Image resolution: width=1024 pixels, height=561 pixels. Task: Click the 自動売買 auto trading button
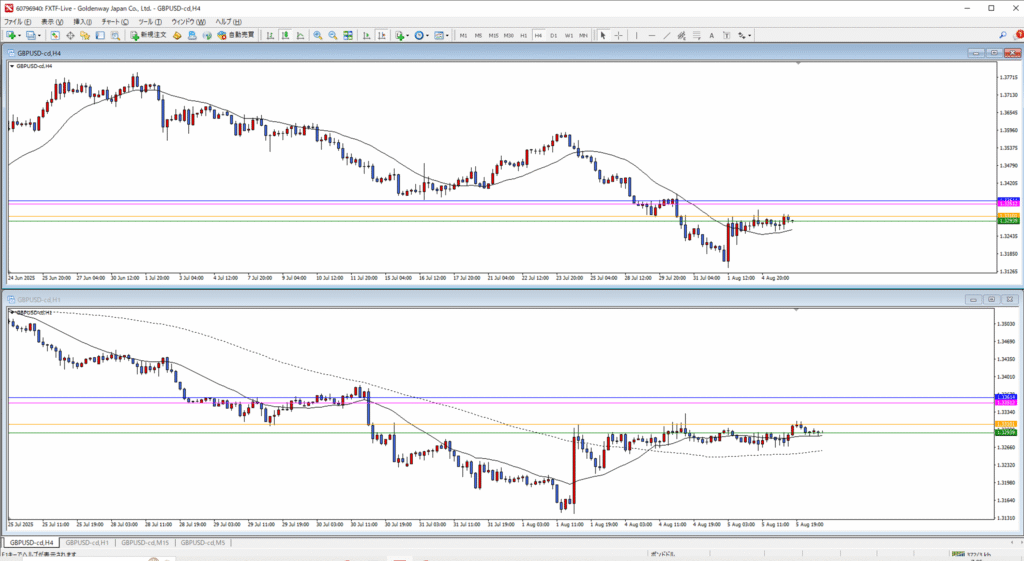[x=236, y=35]
